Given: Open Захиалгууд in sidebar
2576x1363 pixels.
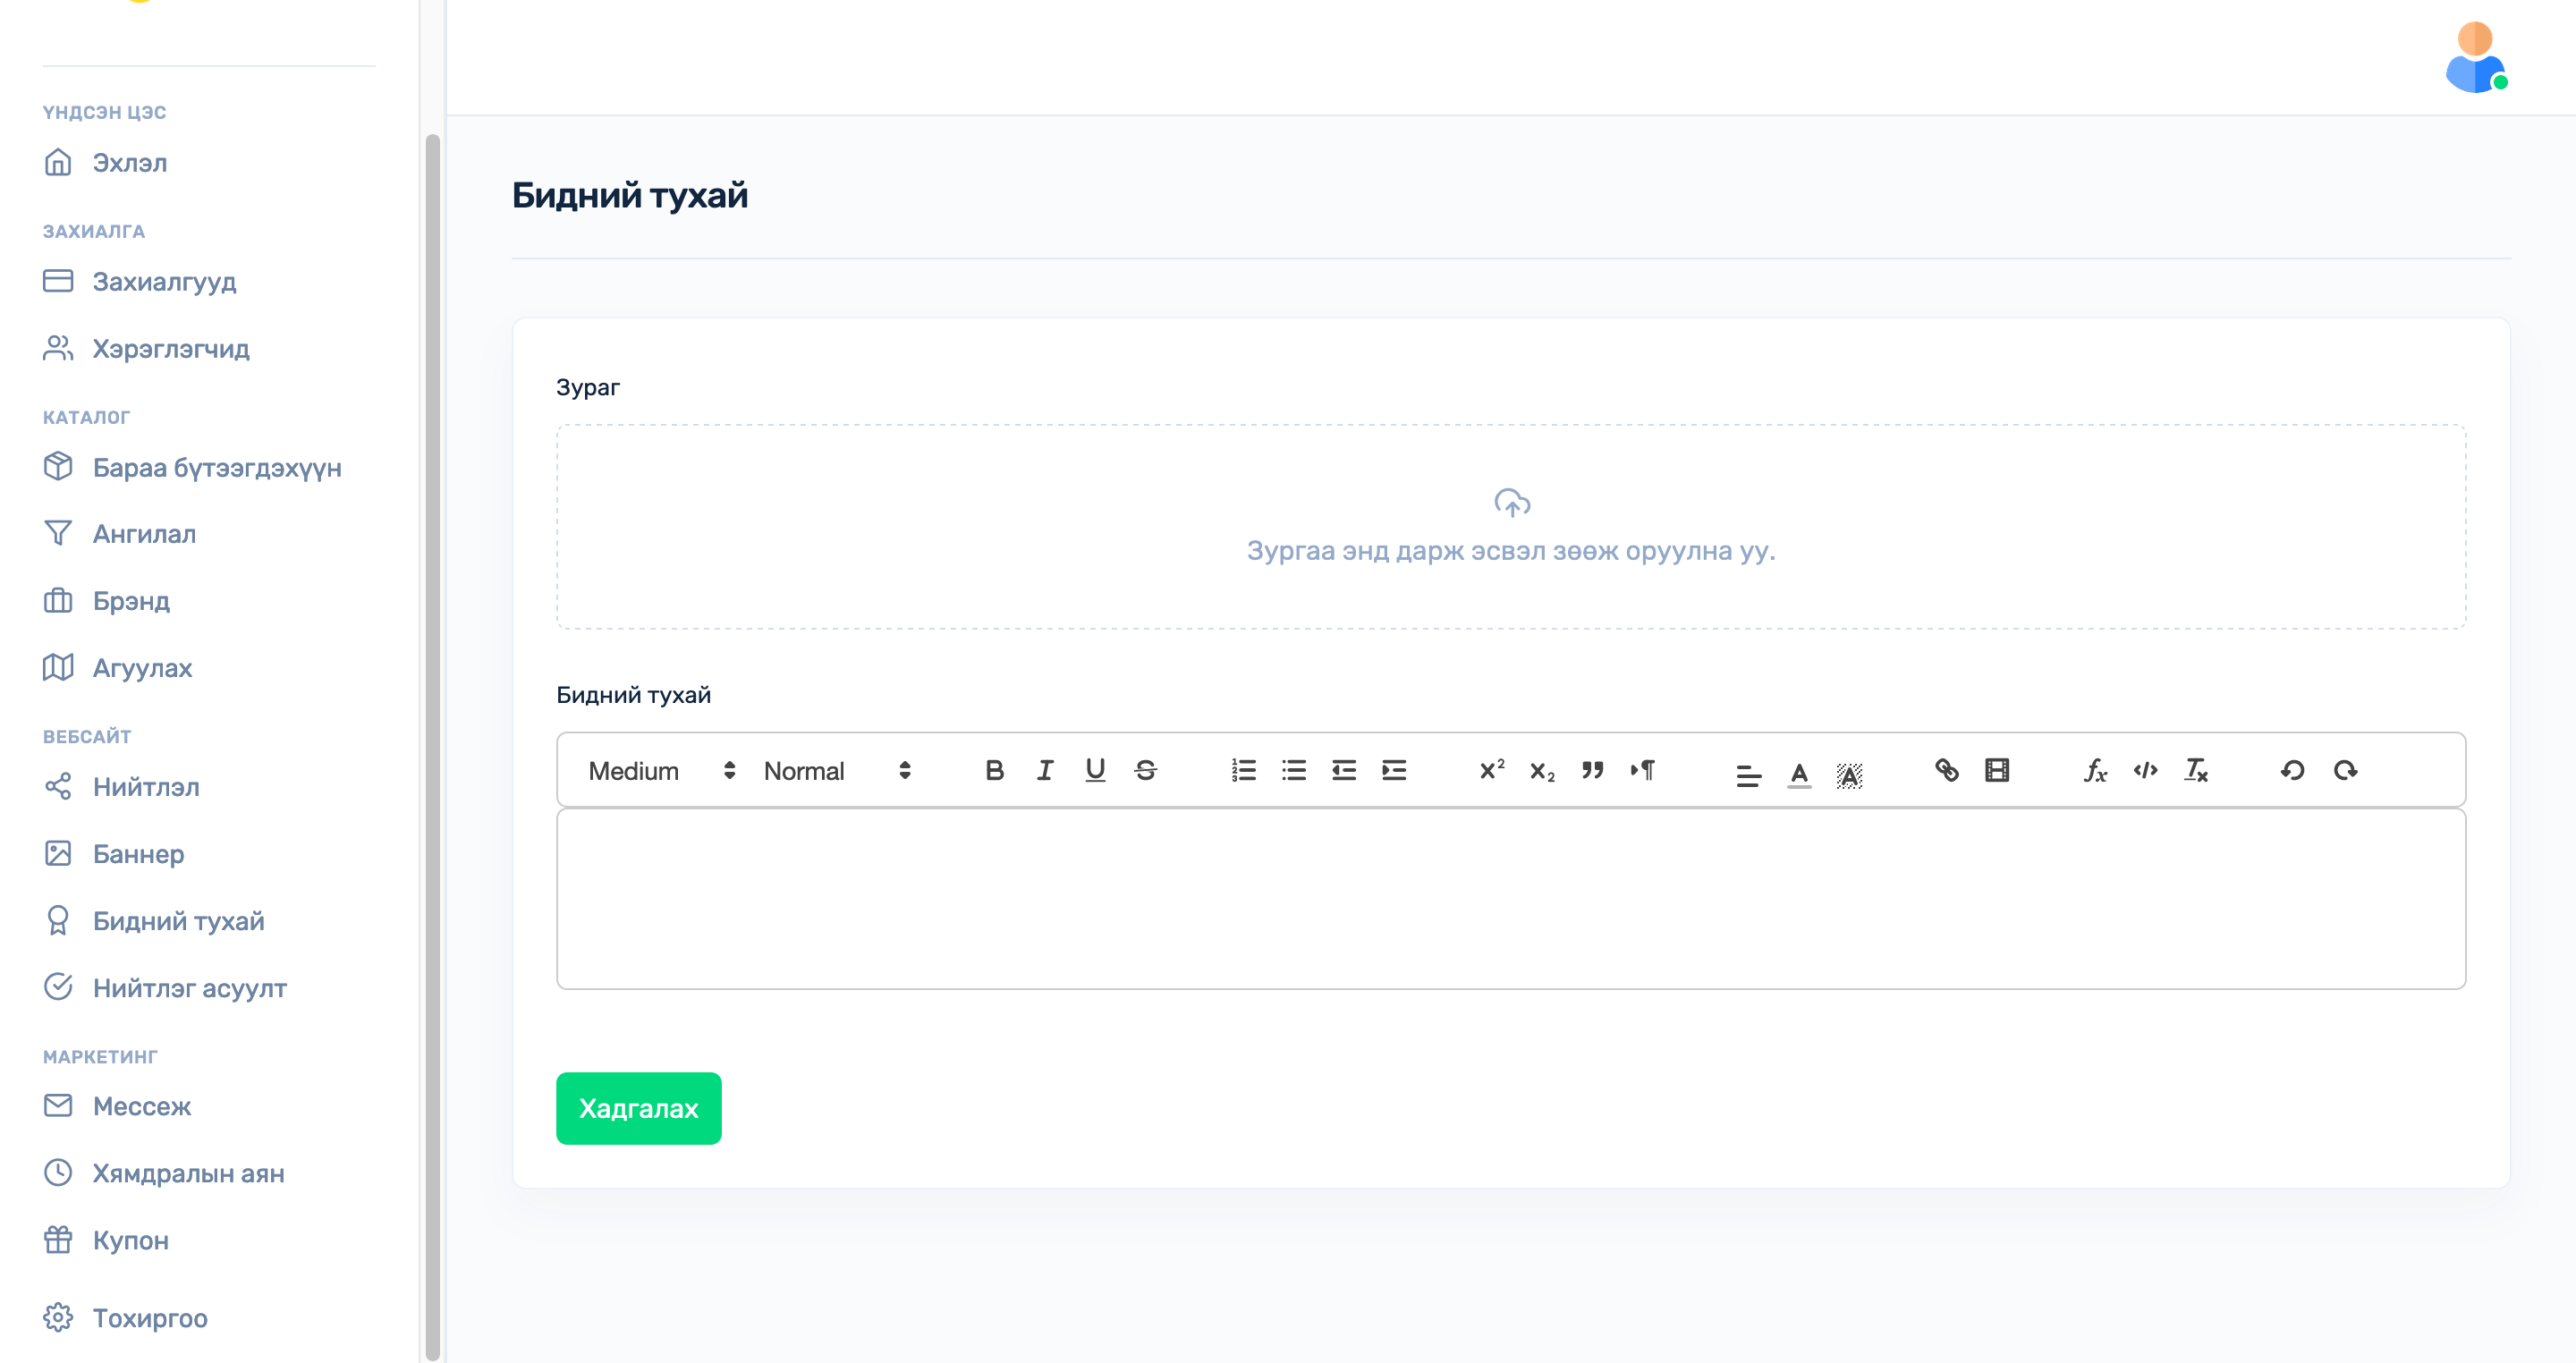Looking at the screenshot, I should click(x=164, y=282).
